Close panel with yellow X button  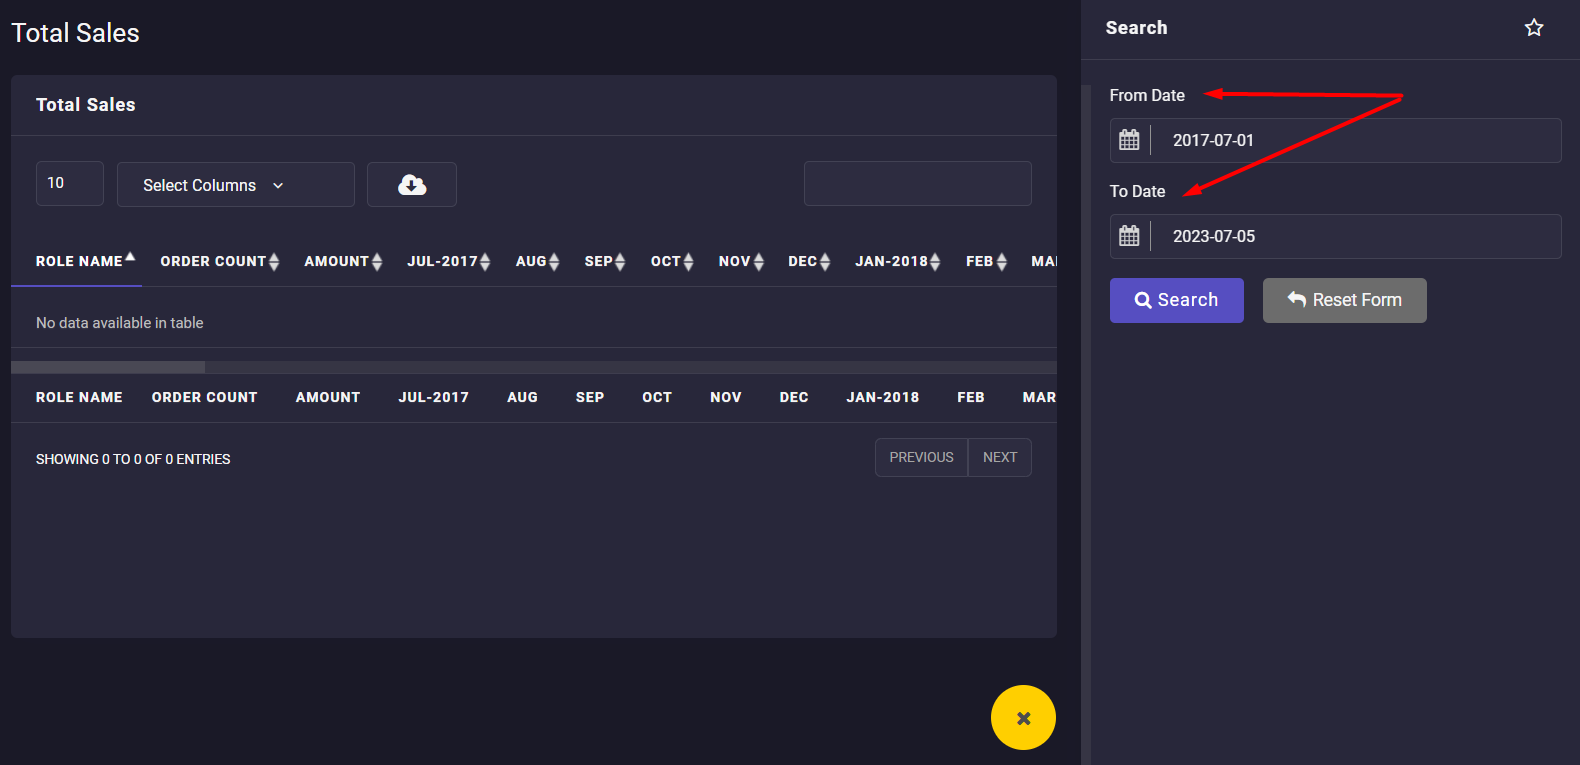coord(1023,718)
